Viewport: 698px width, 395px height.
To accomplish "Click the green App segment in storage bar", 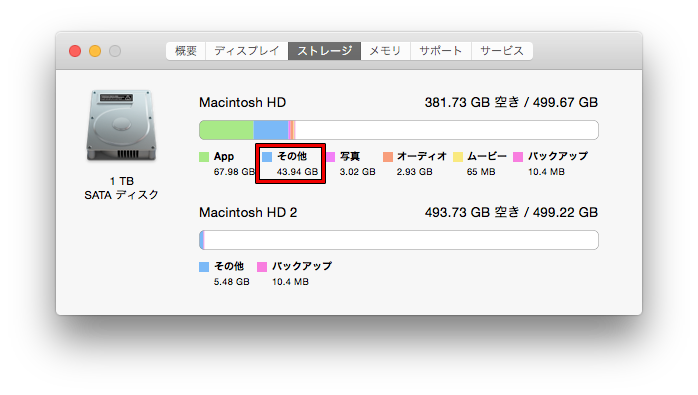I will click(x=227, y=130).
